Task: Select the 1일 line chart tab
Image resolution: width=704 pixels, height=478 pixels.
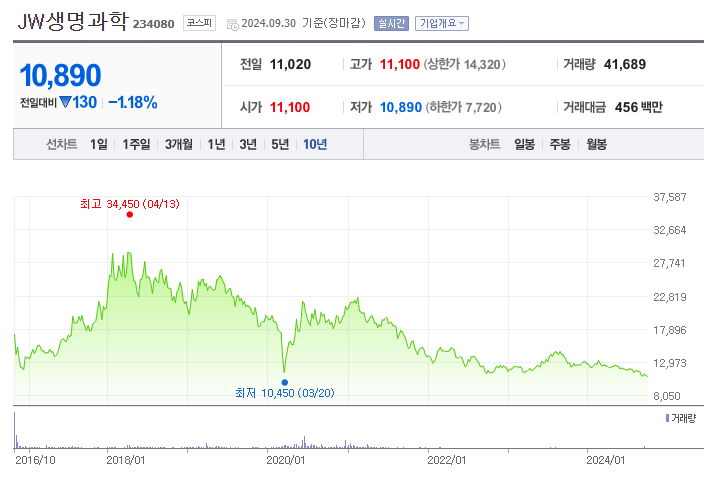Action: coord(99,144)
